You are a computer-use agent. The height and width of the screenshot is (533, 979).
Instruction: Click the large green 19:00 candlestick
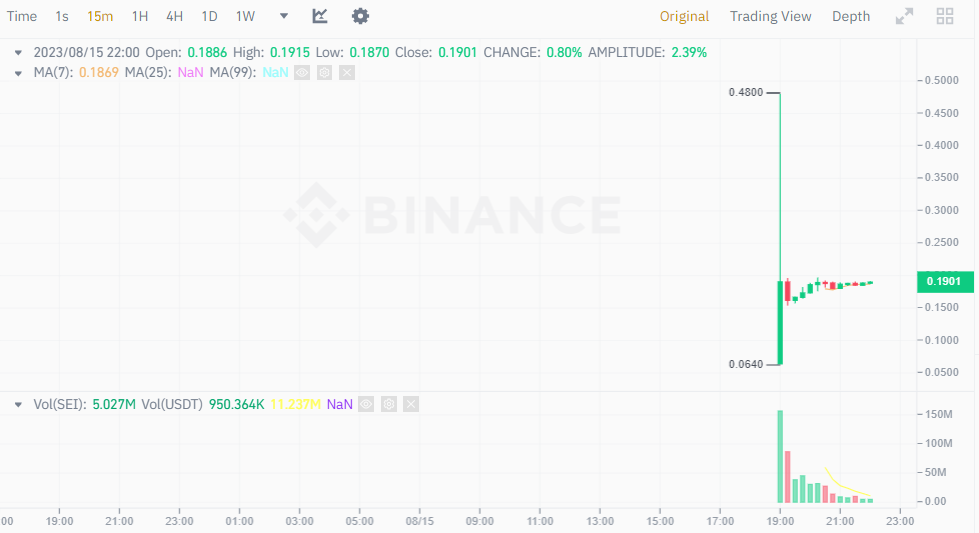(780, 323)
